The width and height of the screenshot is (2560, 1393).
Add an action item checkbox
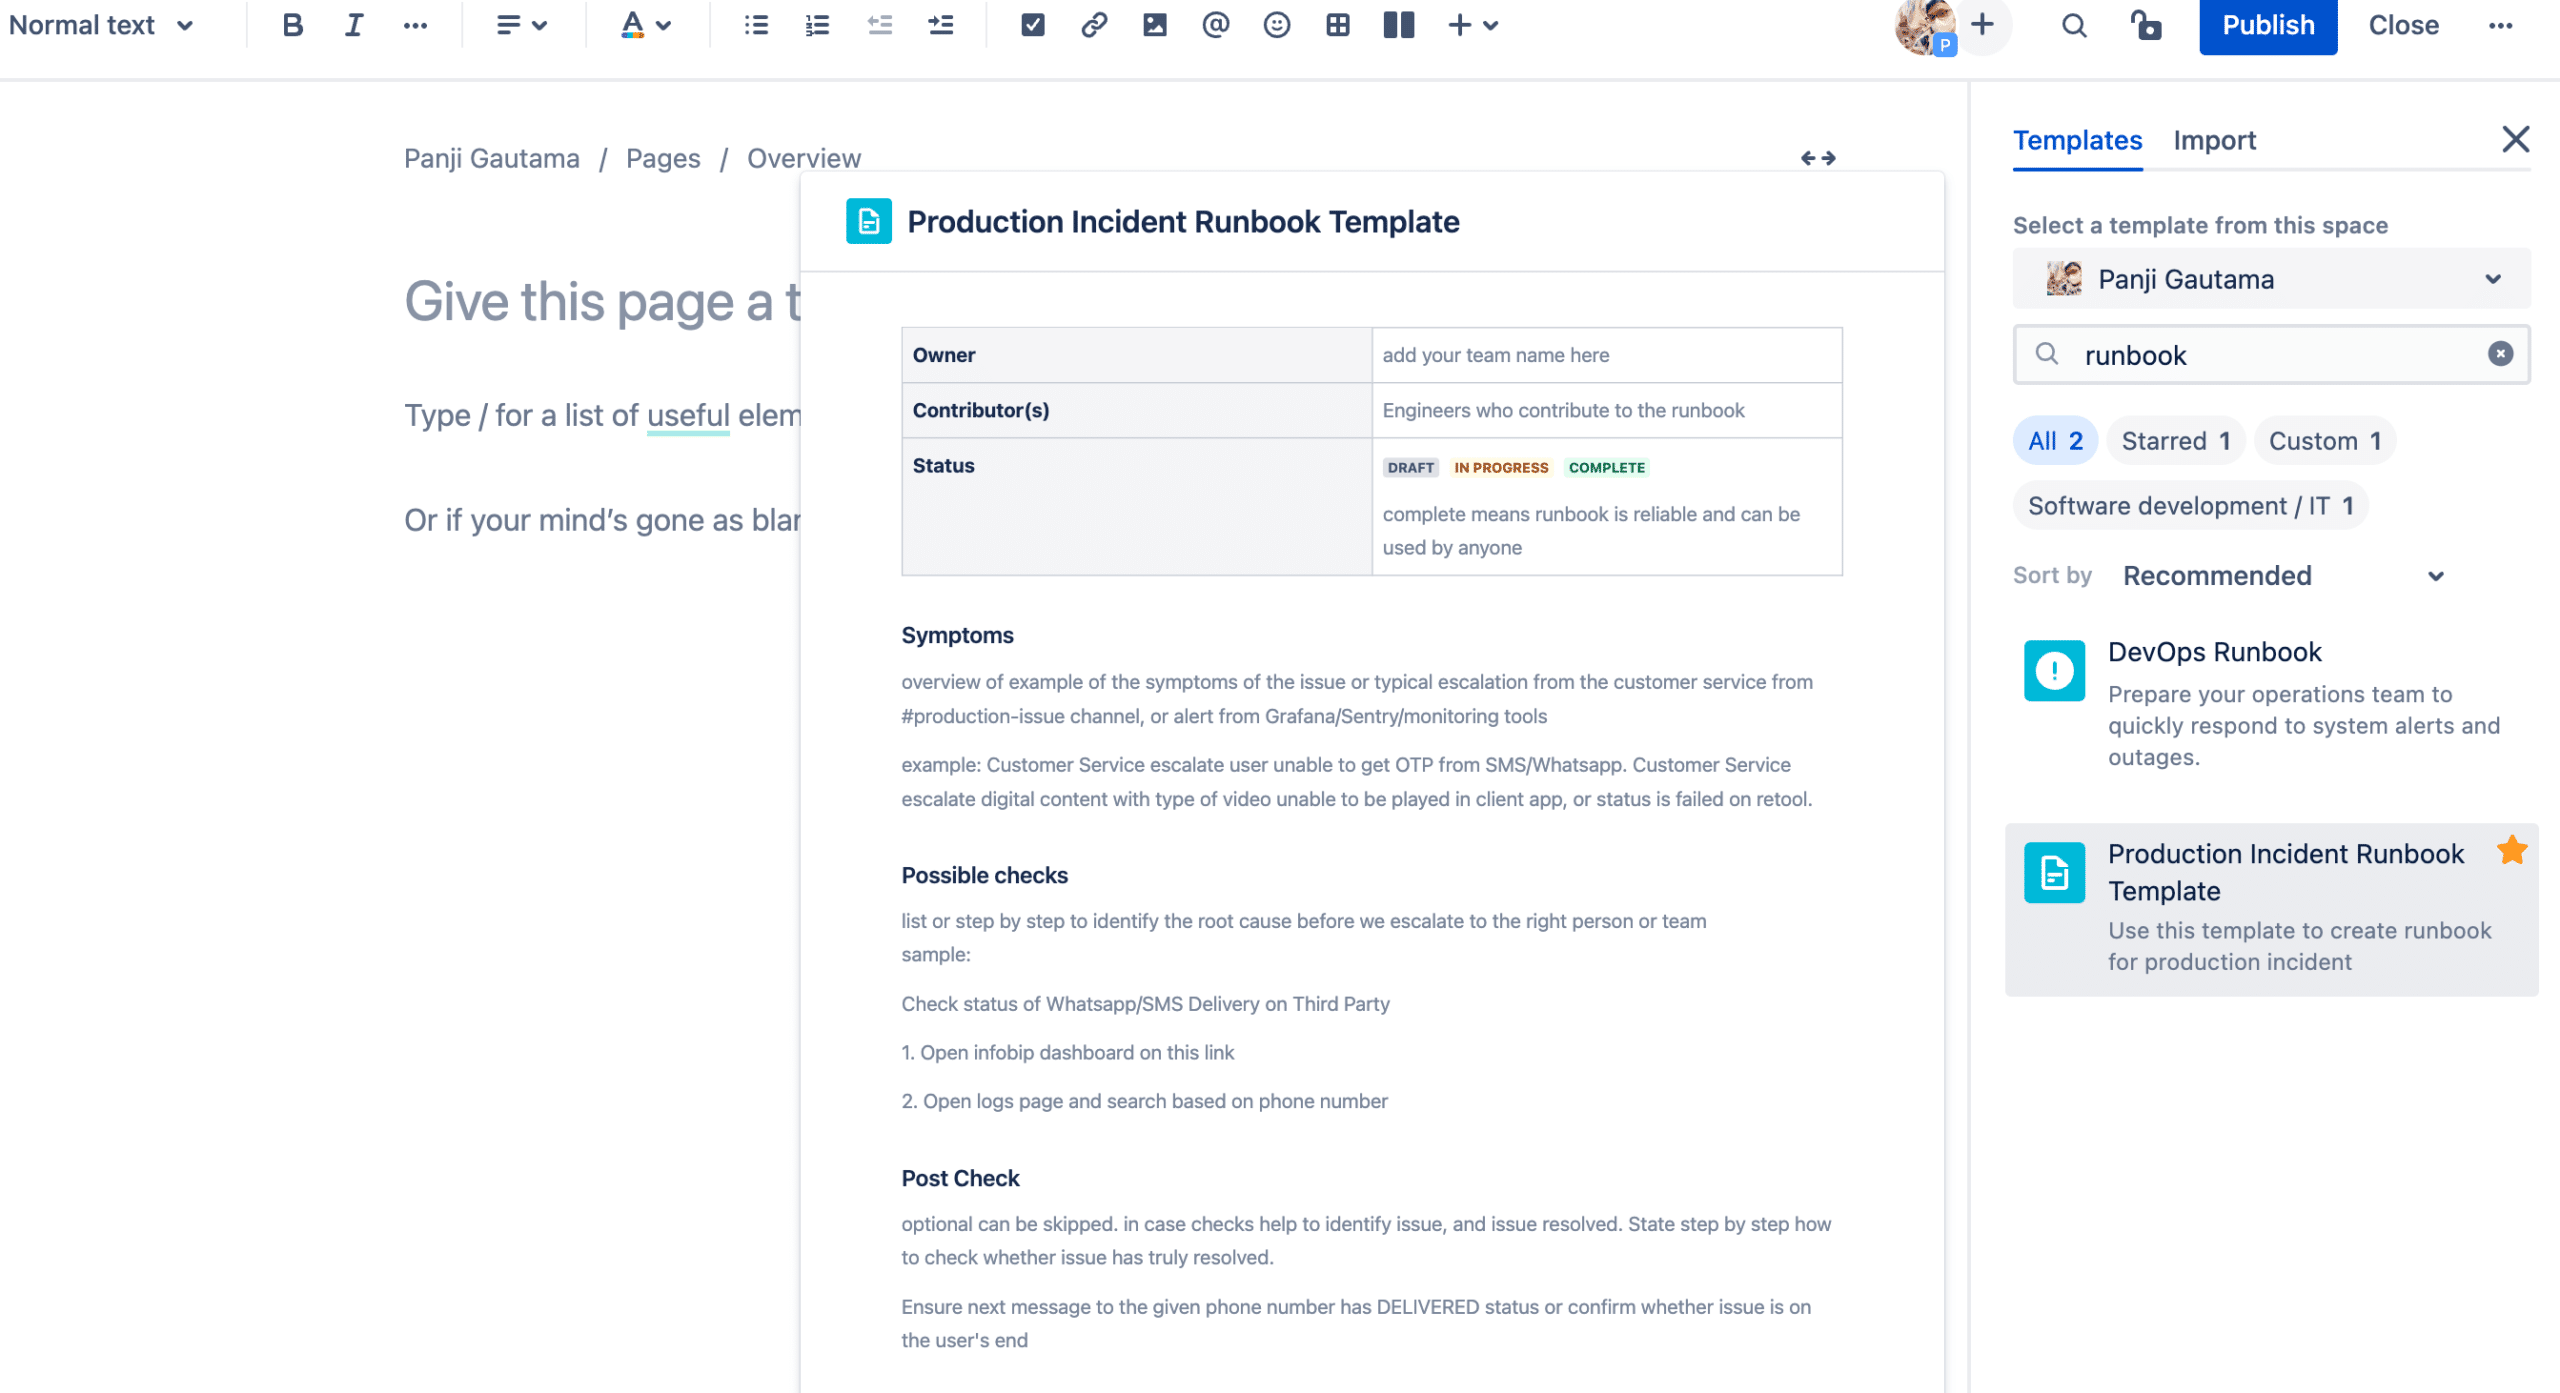coord(1032,25)
